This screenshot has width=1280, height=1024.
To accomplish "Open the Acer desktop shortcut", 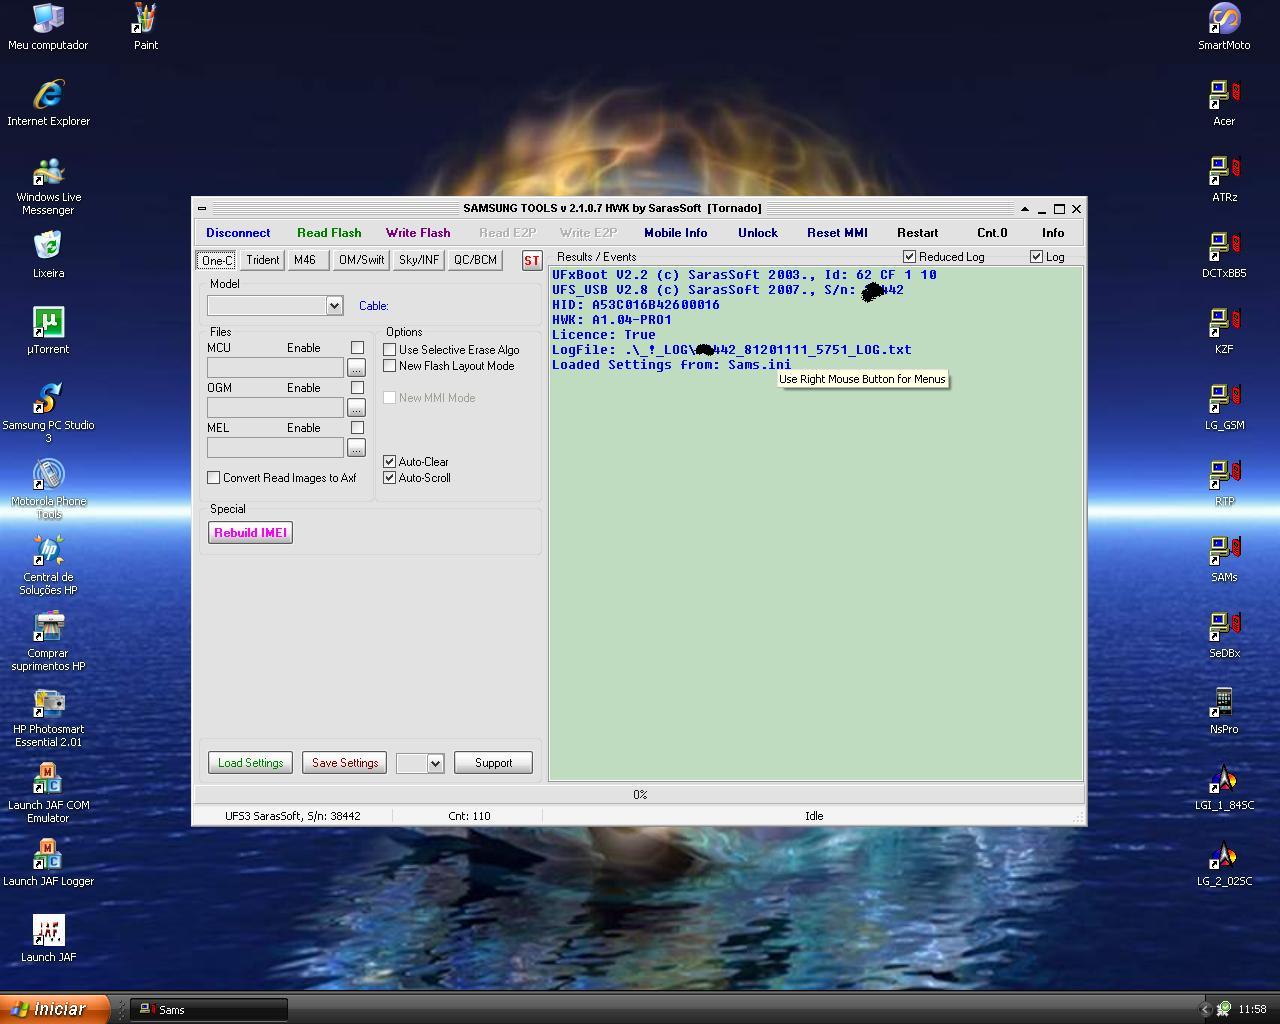I will 1224,103.
